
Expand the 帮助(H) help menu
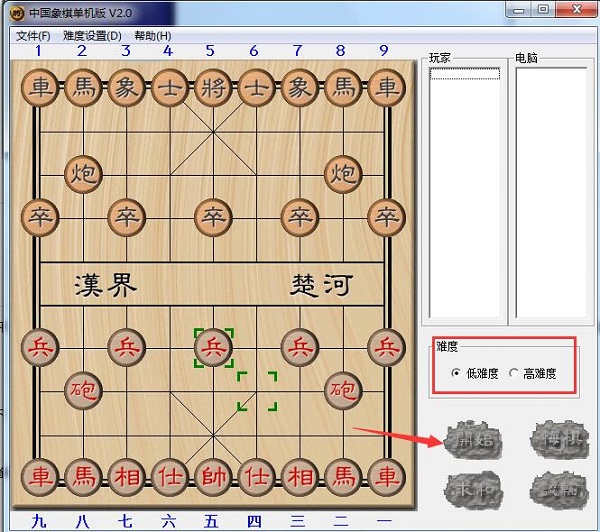click(152, 36)
